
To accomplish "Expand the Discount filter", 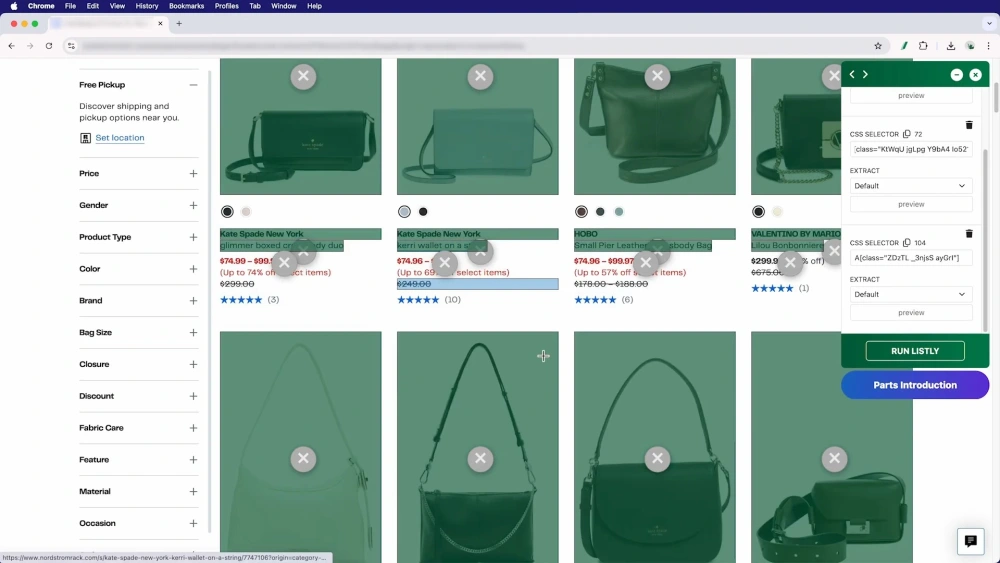I will point(193,396).
